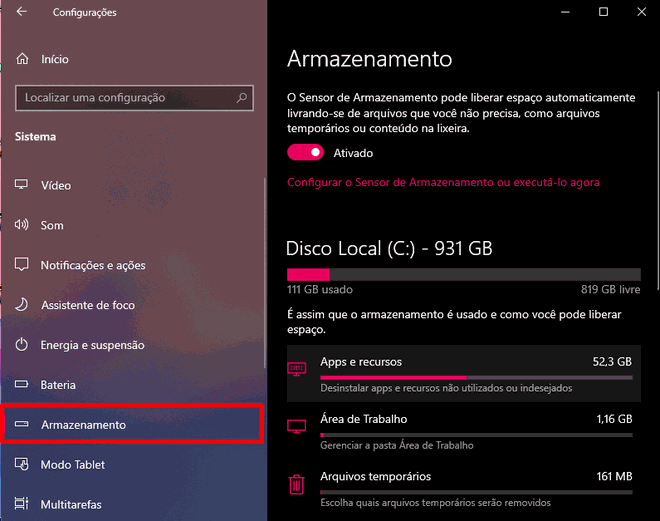Viewport: 660px width, 521px height.
Task: Open Energia e suspensão settings
Action: click(134, 345)
